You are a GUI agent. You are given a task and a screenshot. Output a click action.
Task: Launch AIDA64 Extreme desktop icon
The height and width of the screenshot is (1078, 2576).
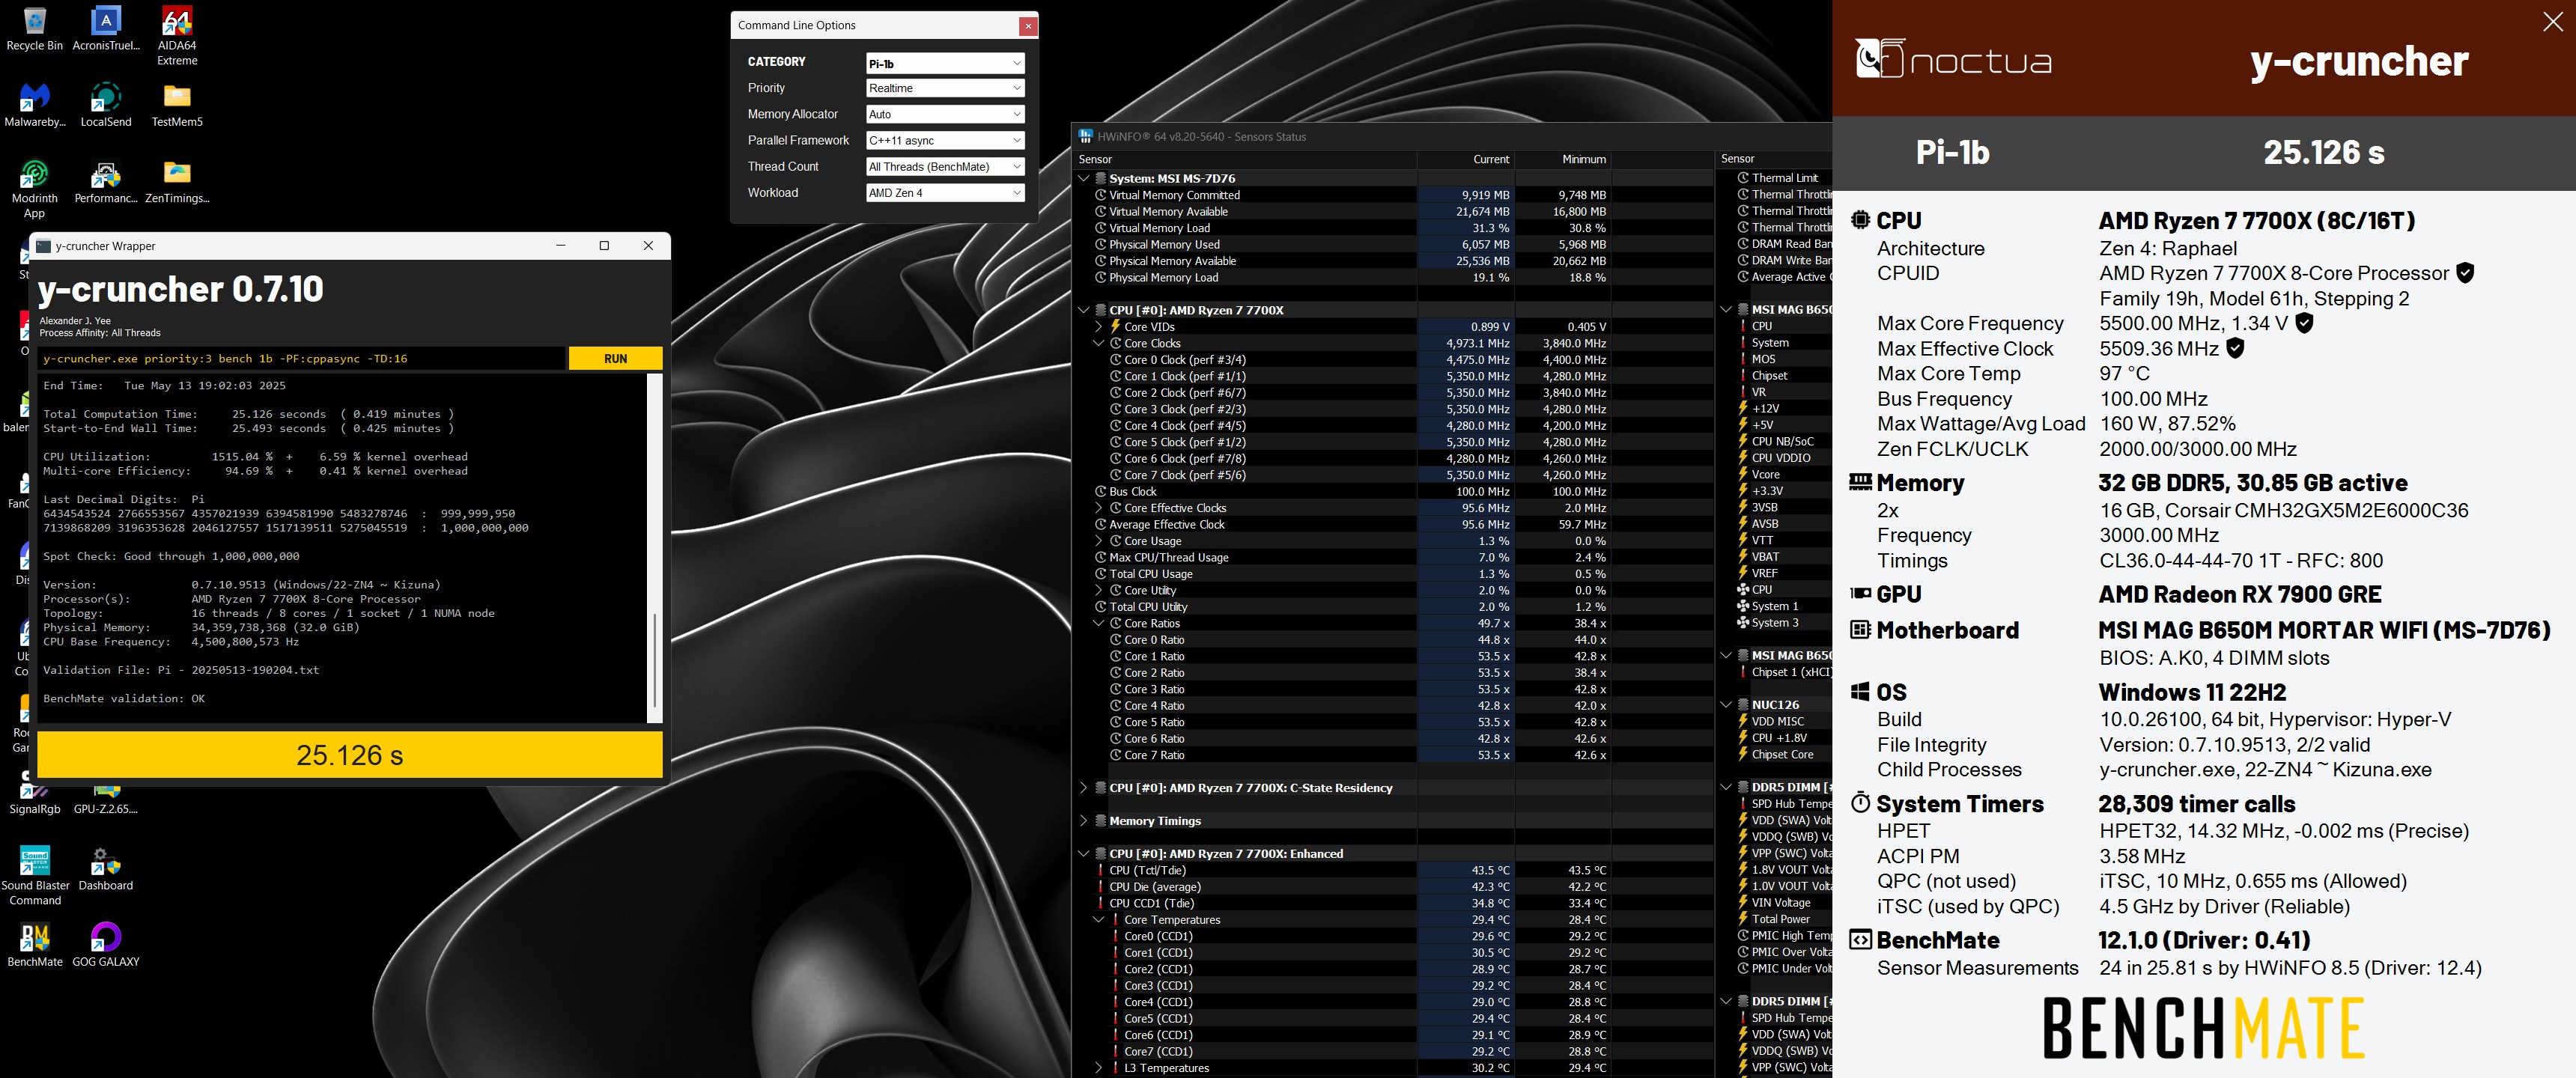177,36
